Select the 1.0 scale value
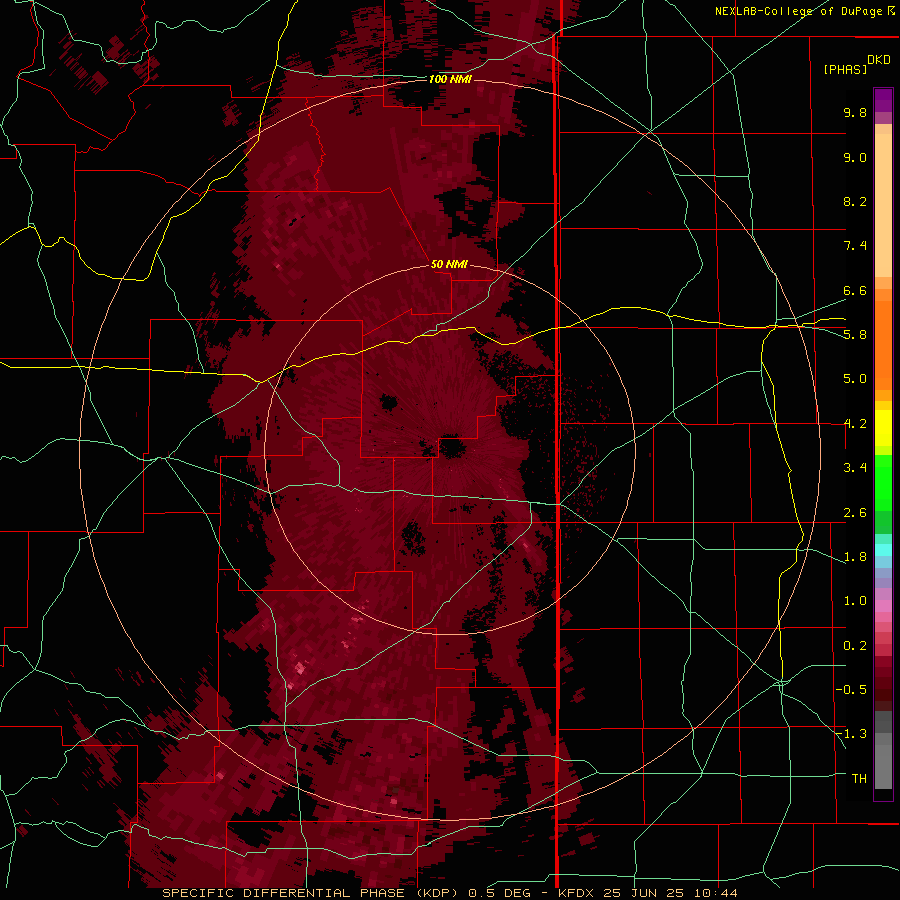This screenshot has height=900, width=900. 855,601
